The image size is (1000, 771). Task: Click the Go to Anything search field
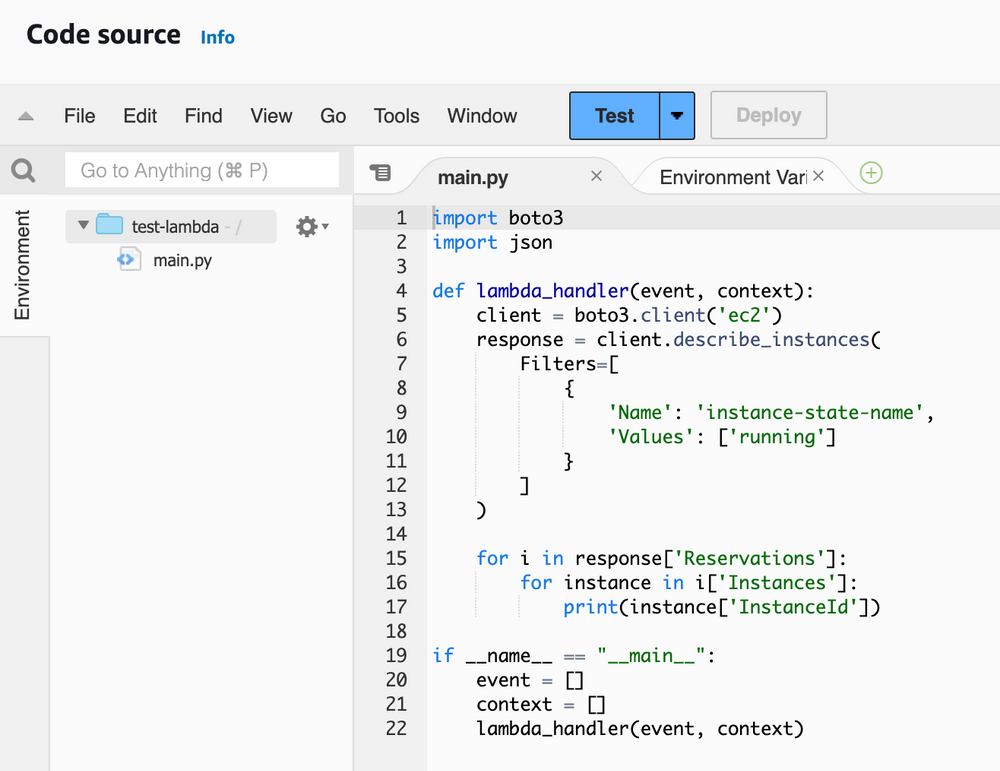tap(200, 170)
